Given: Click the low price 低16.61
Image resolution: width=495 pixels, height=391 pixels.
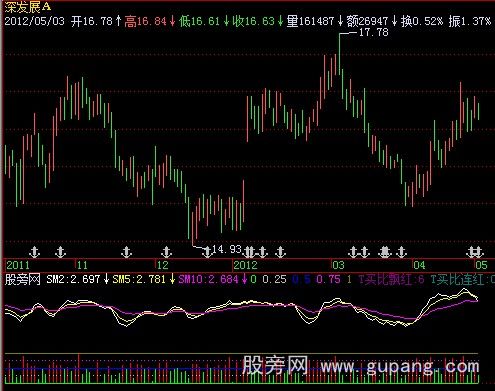Looking at the screenshot, I should click(199, 21).
